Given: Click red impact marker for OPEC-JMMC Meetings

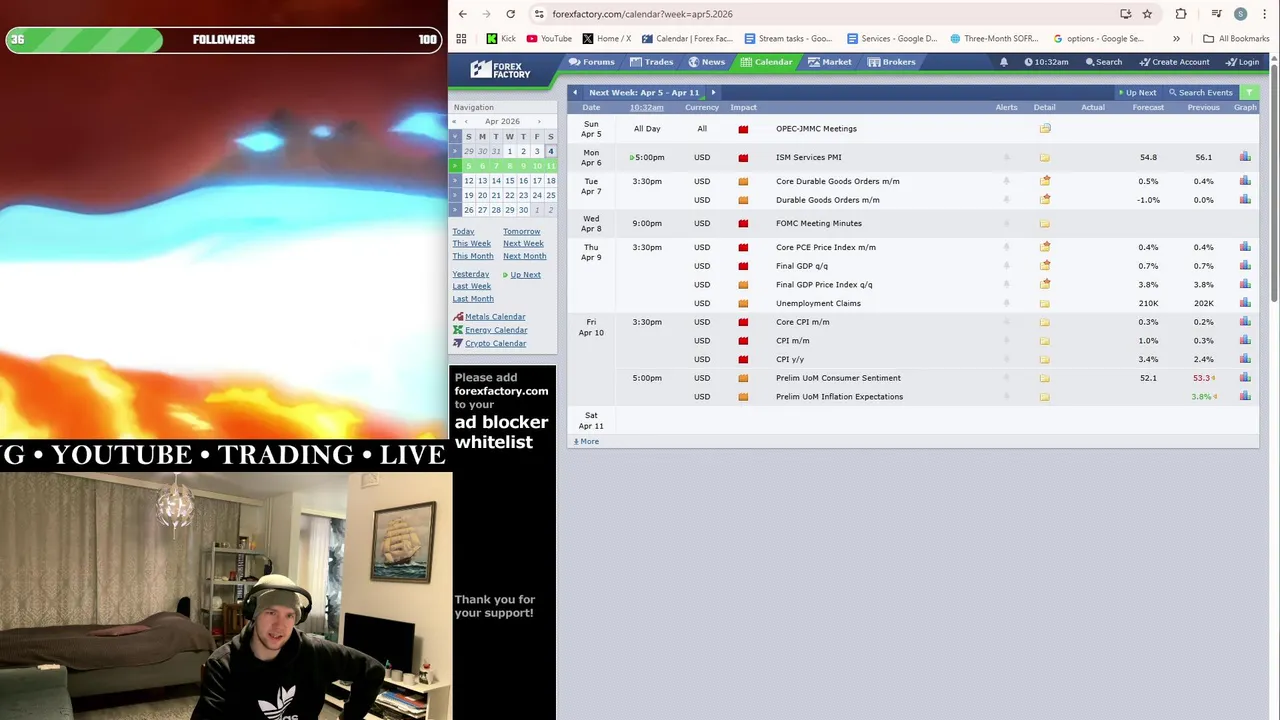Looking at the screenshot, I should point(743,129).
